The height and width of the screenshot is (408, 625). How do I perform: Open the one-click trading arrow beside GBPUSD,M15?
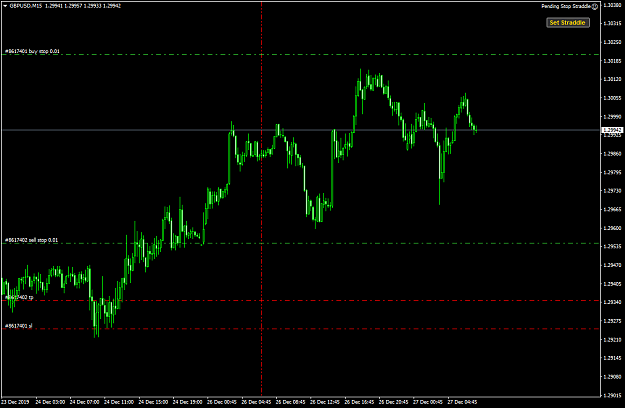(5, 6)
